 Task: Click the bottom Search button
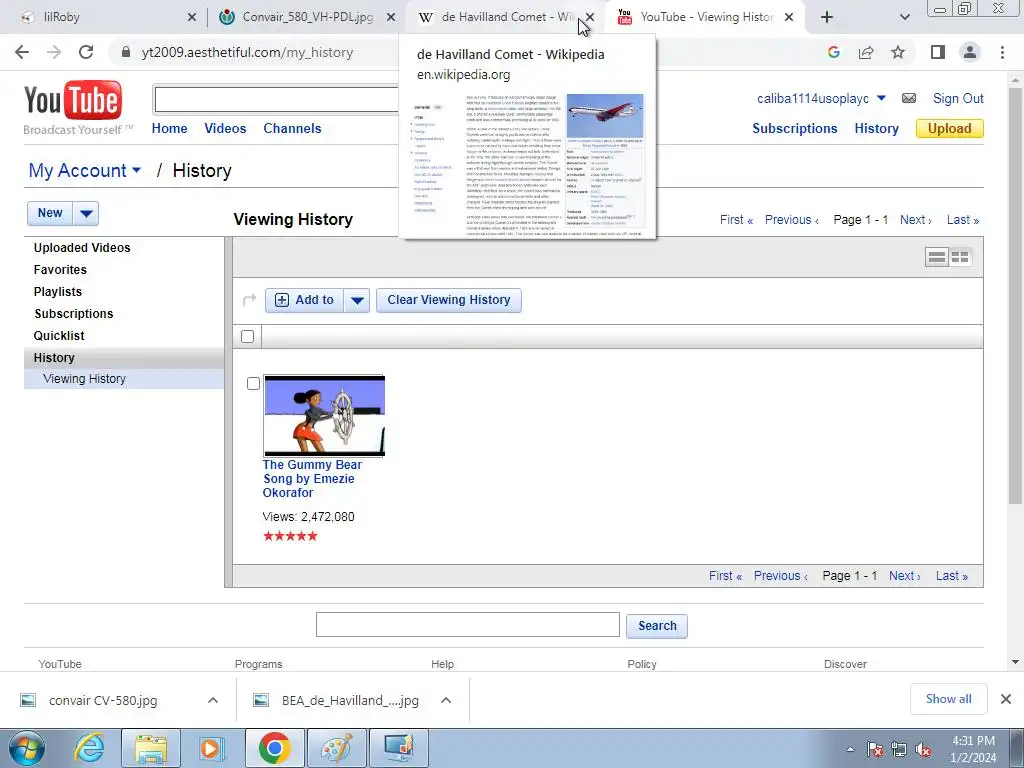pyautogui.click(x=657, y=626)
